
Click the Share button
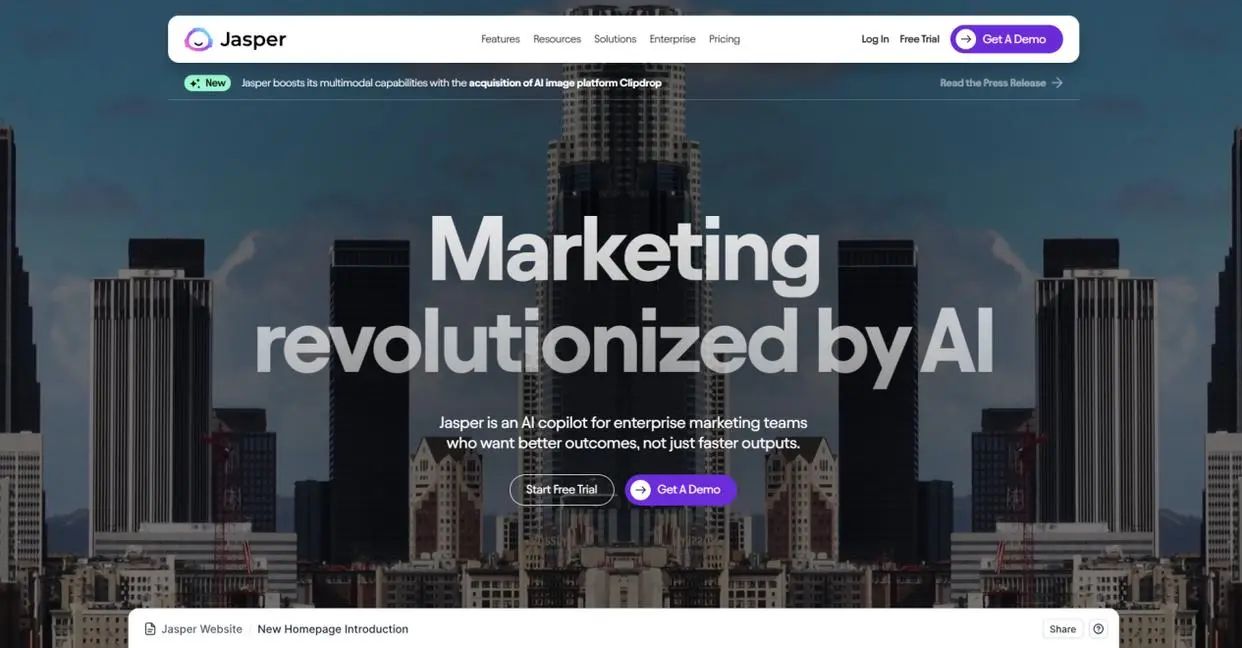[1063, 629]
